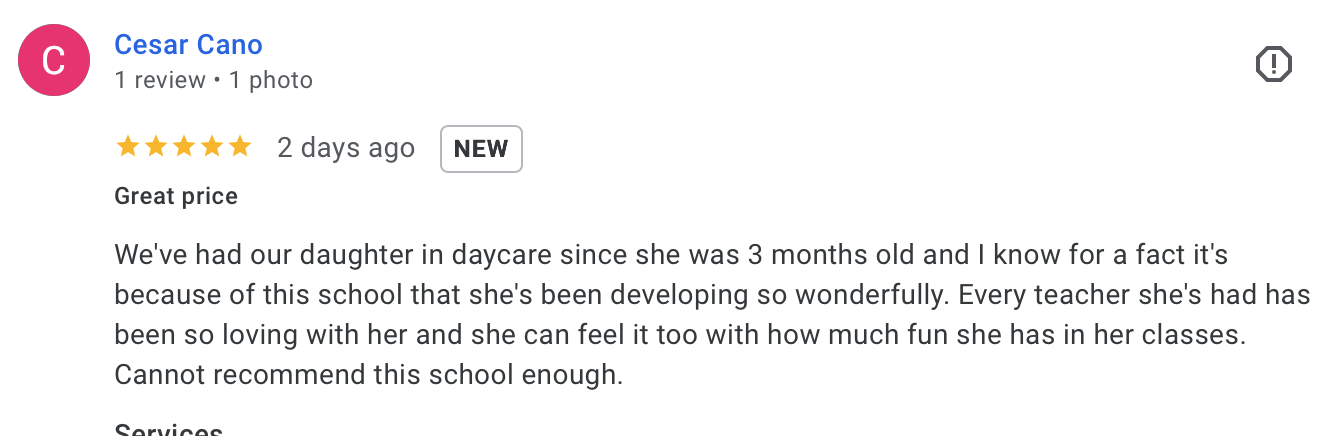Click the line starting 'been so loving'

point(681,335)
